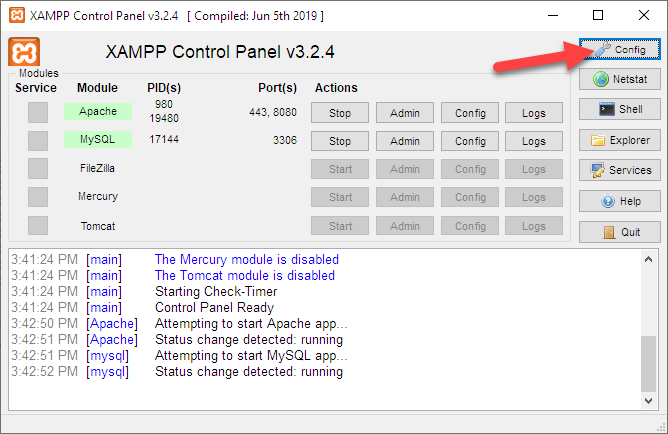Click FileZilla's Logs button

click(534, 169)
